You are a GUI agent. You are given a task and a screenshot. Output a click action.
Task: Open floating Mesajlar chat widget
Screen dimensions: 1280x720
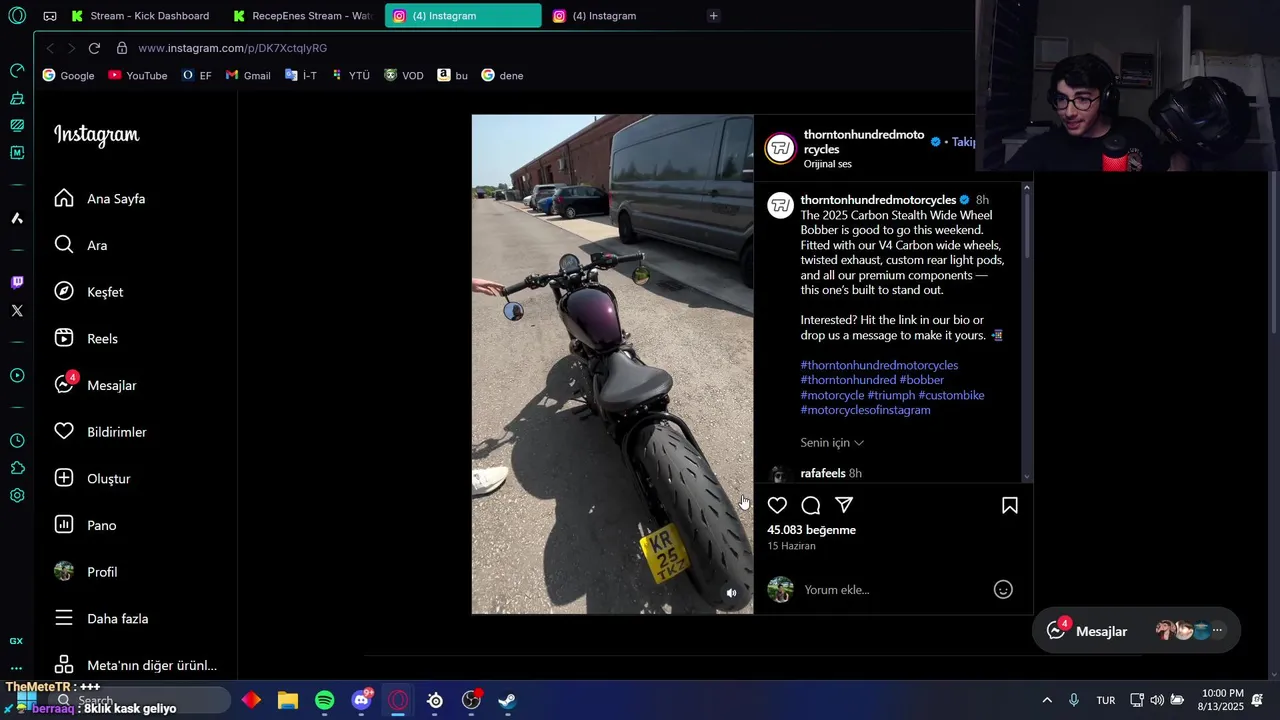[1136, 631]
